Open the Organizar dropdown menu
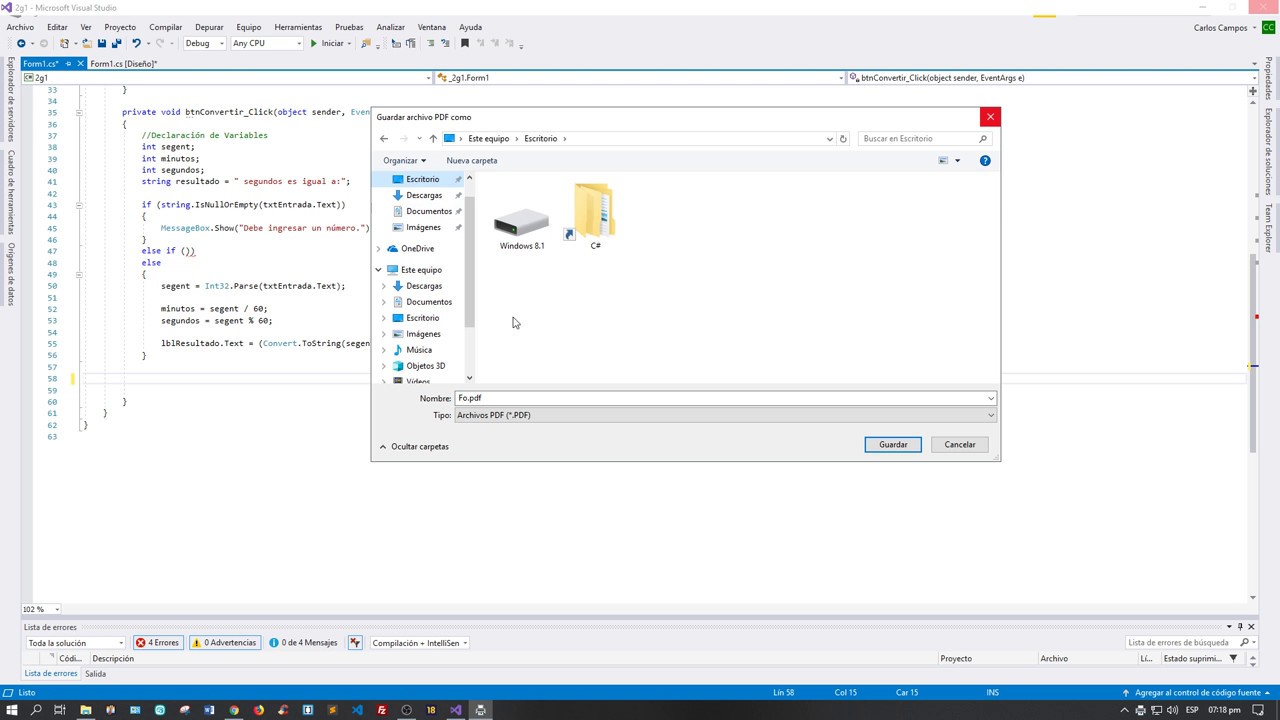 (404, 160)
